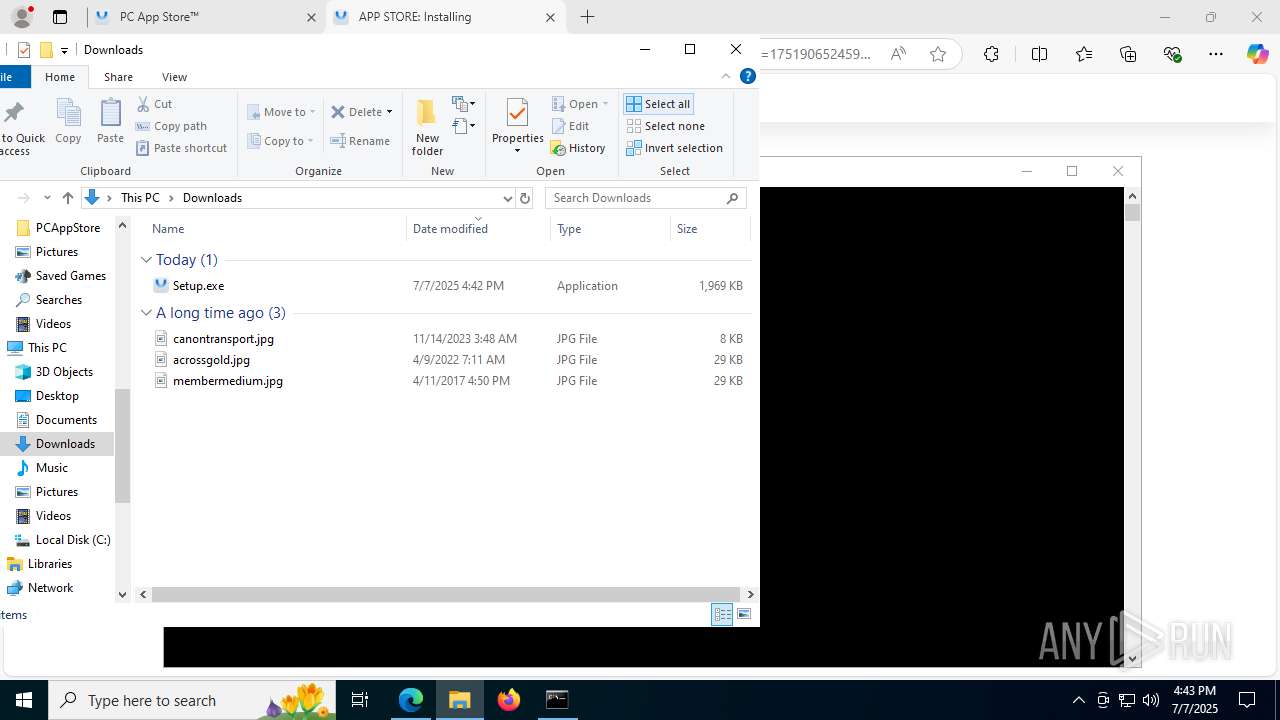Click Select none in ribbon

point(666,126)
